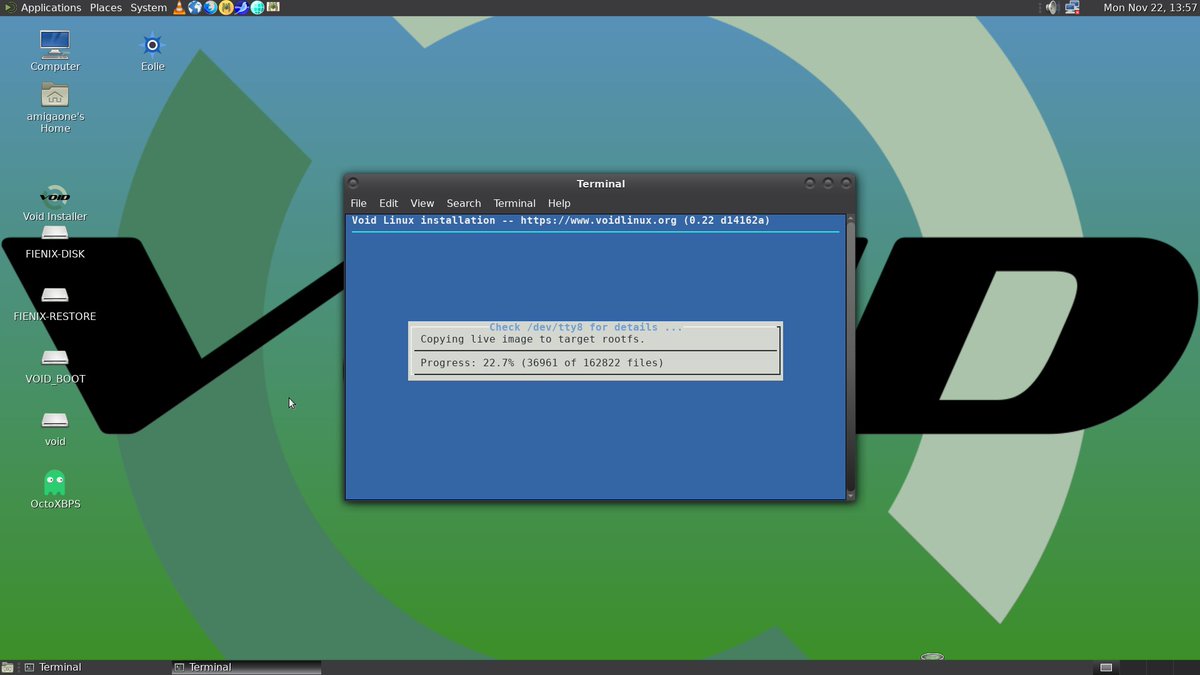Click 'Check /dev/tty8 for details' heading
Image resolution: width=1200 pixels, height=675 pixels.
pyautogui.click(x=586, y=327)
